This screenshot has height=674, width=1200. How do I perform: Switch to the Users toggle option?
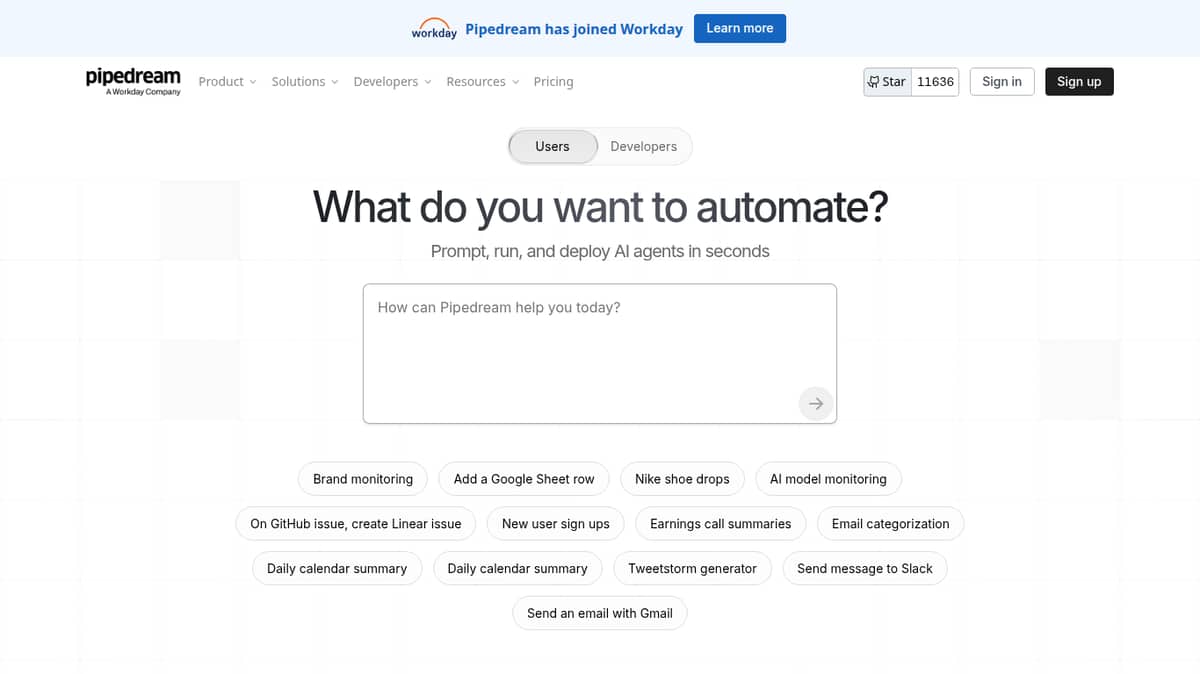552,146
